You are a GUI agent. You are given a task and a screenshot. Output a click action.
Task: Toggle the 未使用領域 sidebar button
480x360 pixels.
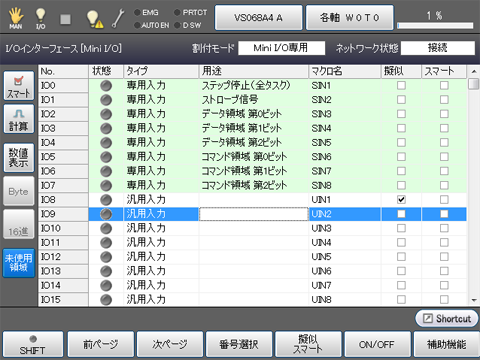point(19,263)
